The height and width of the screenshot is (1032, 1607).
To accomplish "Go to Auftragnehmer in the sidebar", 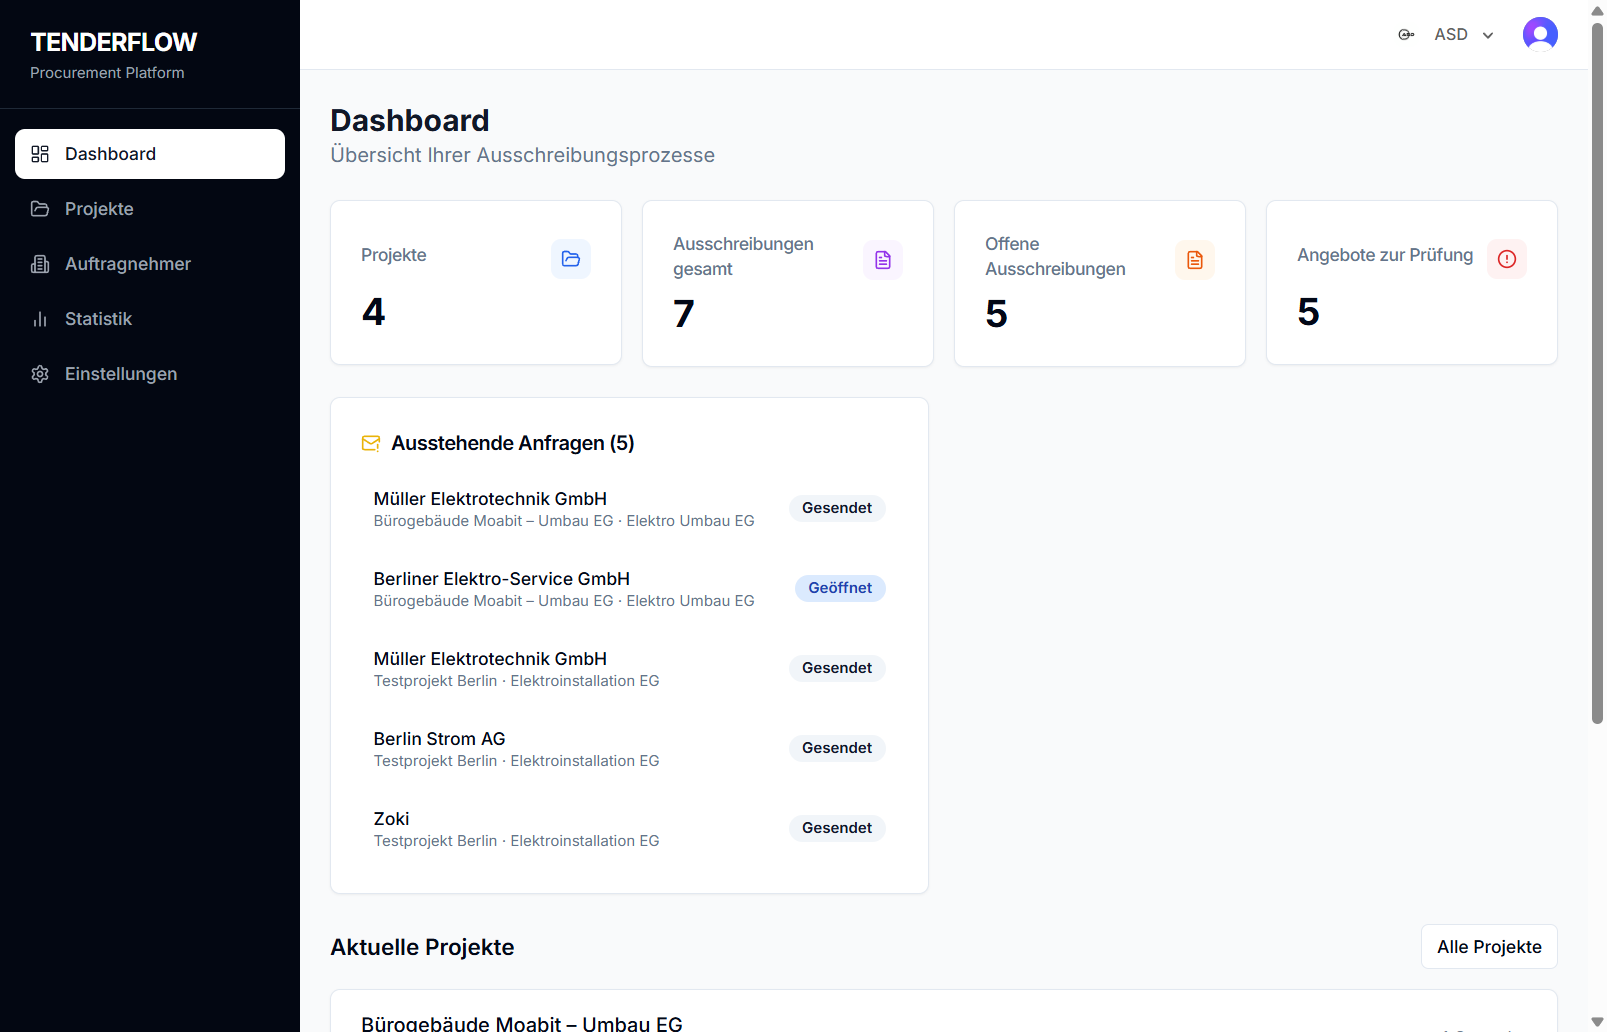I will tap(127, 264).
